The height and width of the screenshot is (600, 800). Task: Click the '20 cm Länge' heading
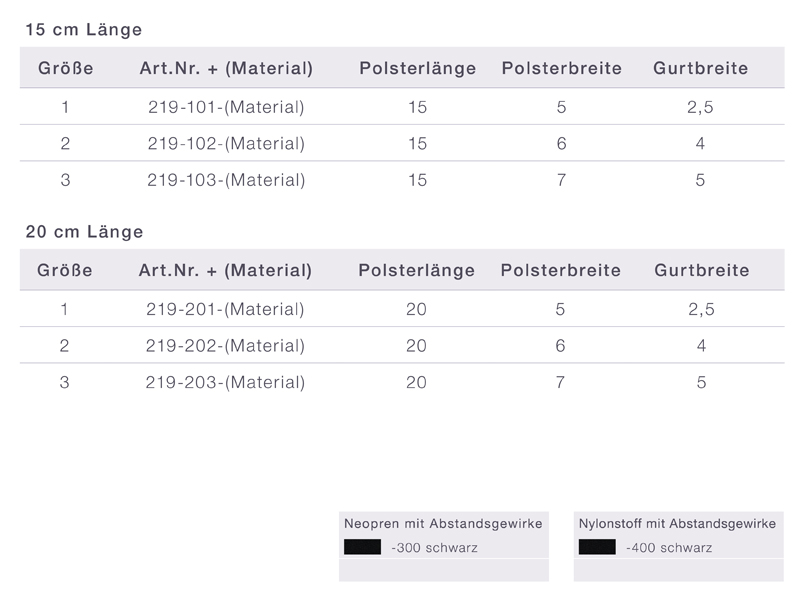pyautogui.click(x=84, y=232)
